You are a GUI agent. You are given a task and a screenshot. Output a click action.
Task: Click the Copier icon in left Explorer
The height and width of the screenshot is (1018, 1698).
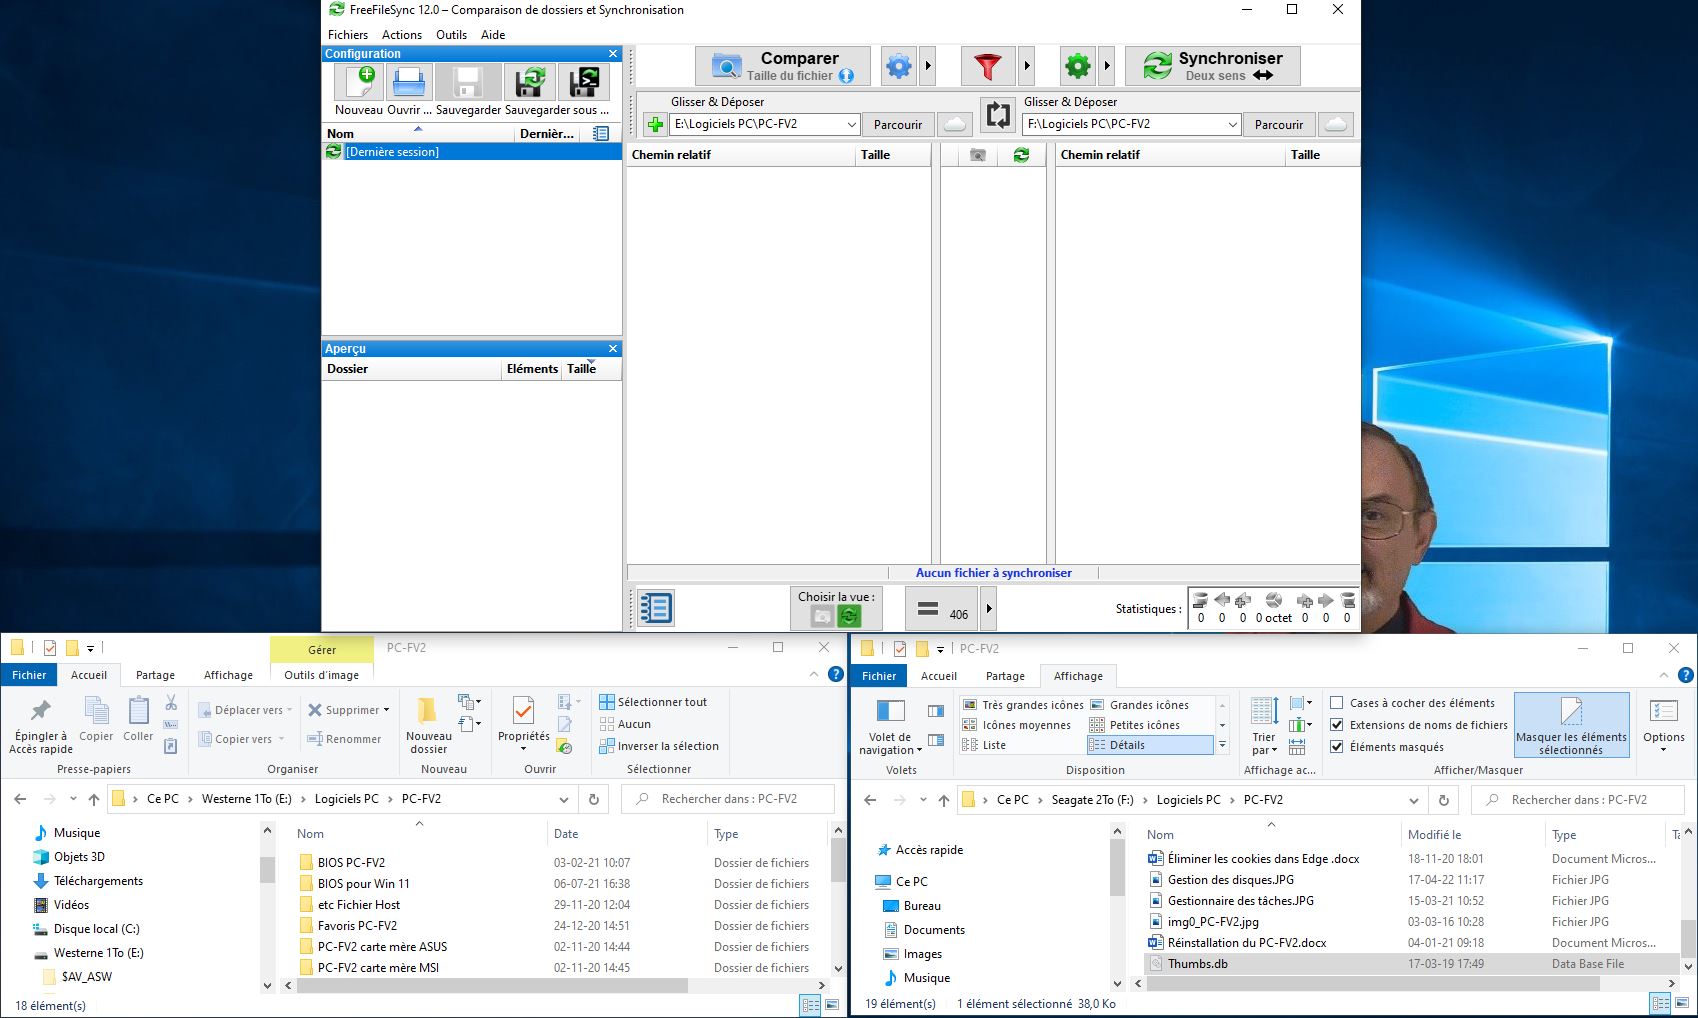pyautogui.click(x=97, y=711)
